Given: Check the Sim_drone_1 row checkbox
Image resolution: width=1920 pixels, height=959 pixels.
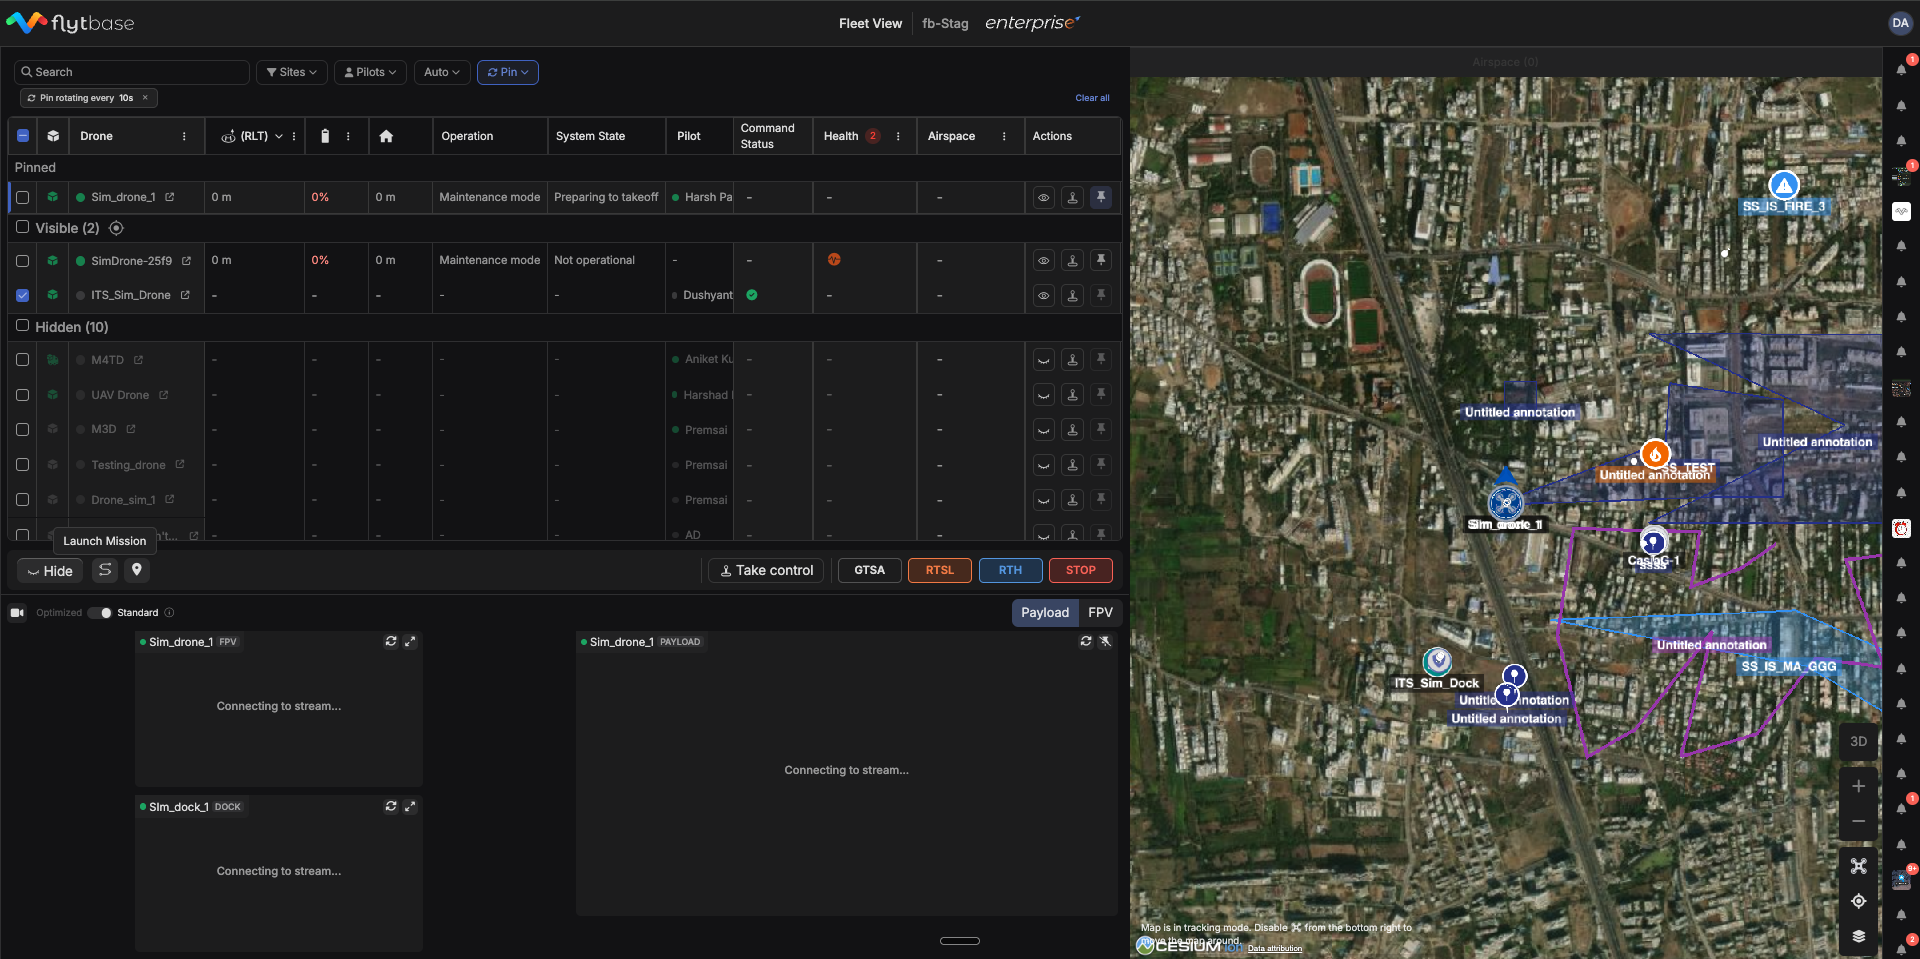Looking at the screenshot, I should pos(23,197).
